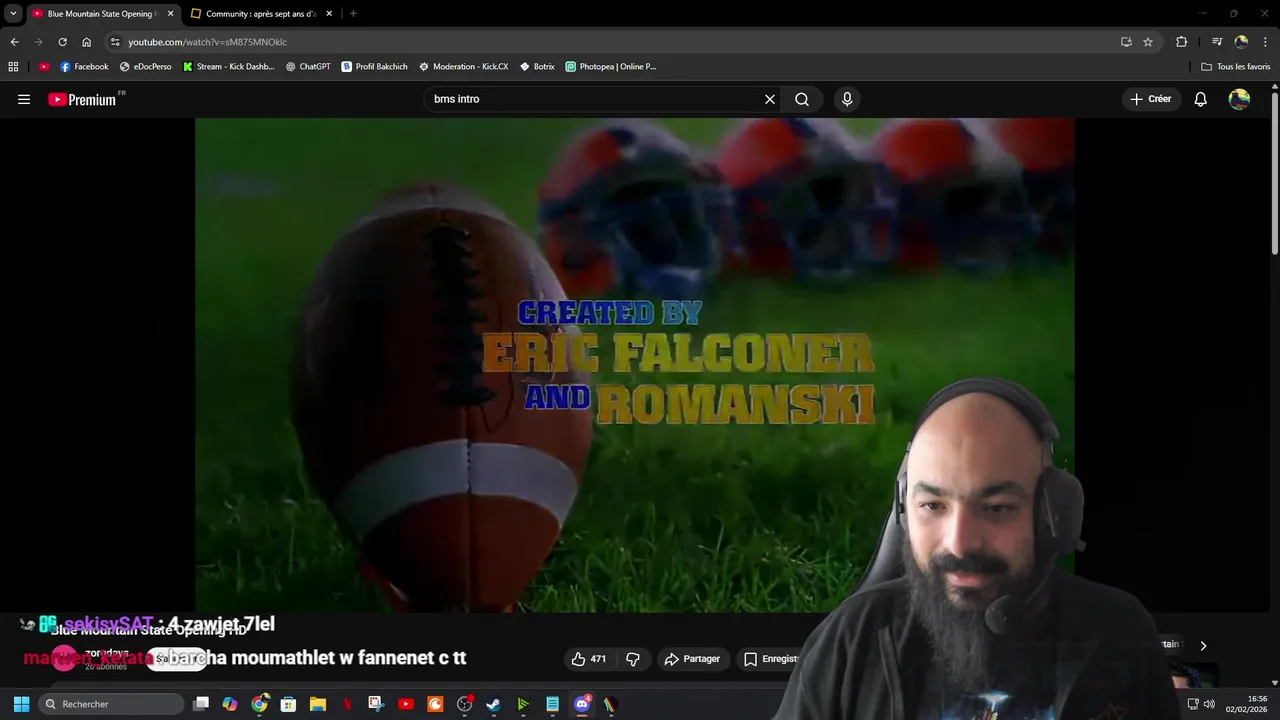The image size is (1280, 720).
Task: Click the Windows Rechercher search box
Action: (110, 704)
